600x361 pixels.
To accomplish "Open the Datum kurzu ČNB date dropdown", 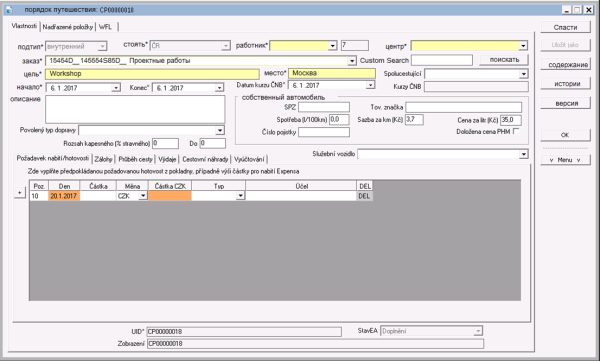I will [x=370, y=85].
